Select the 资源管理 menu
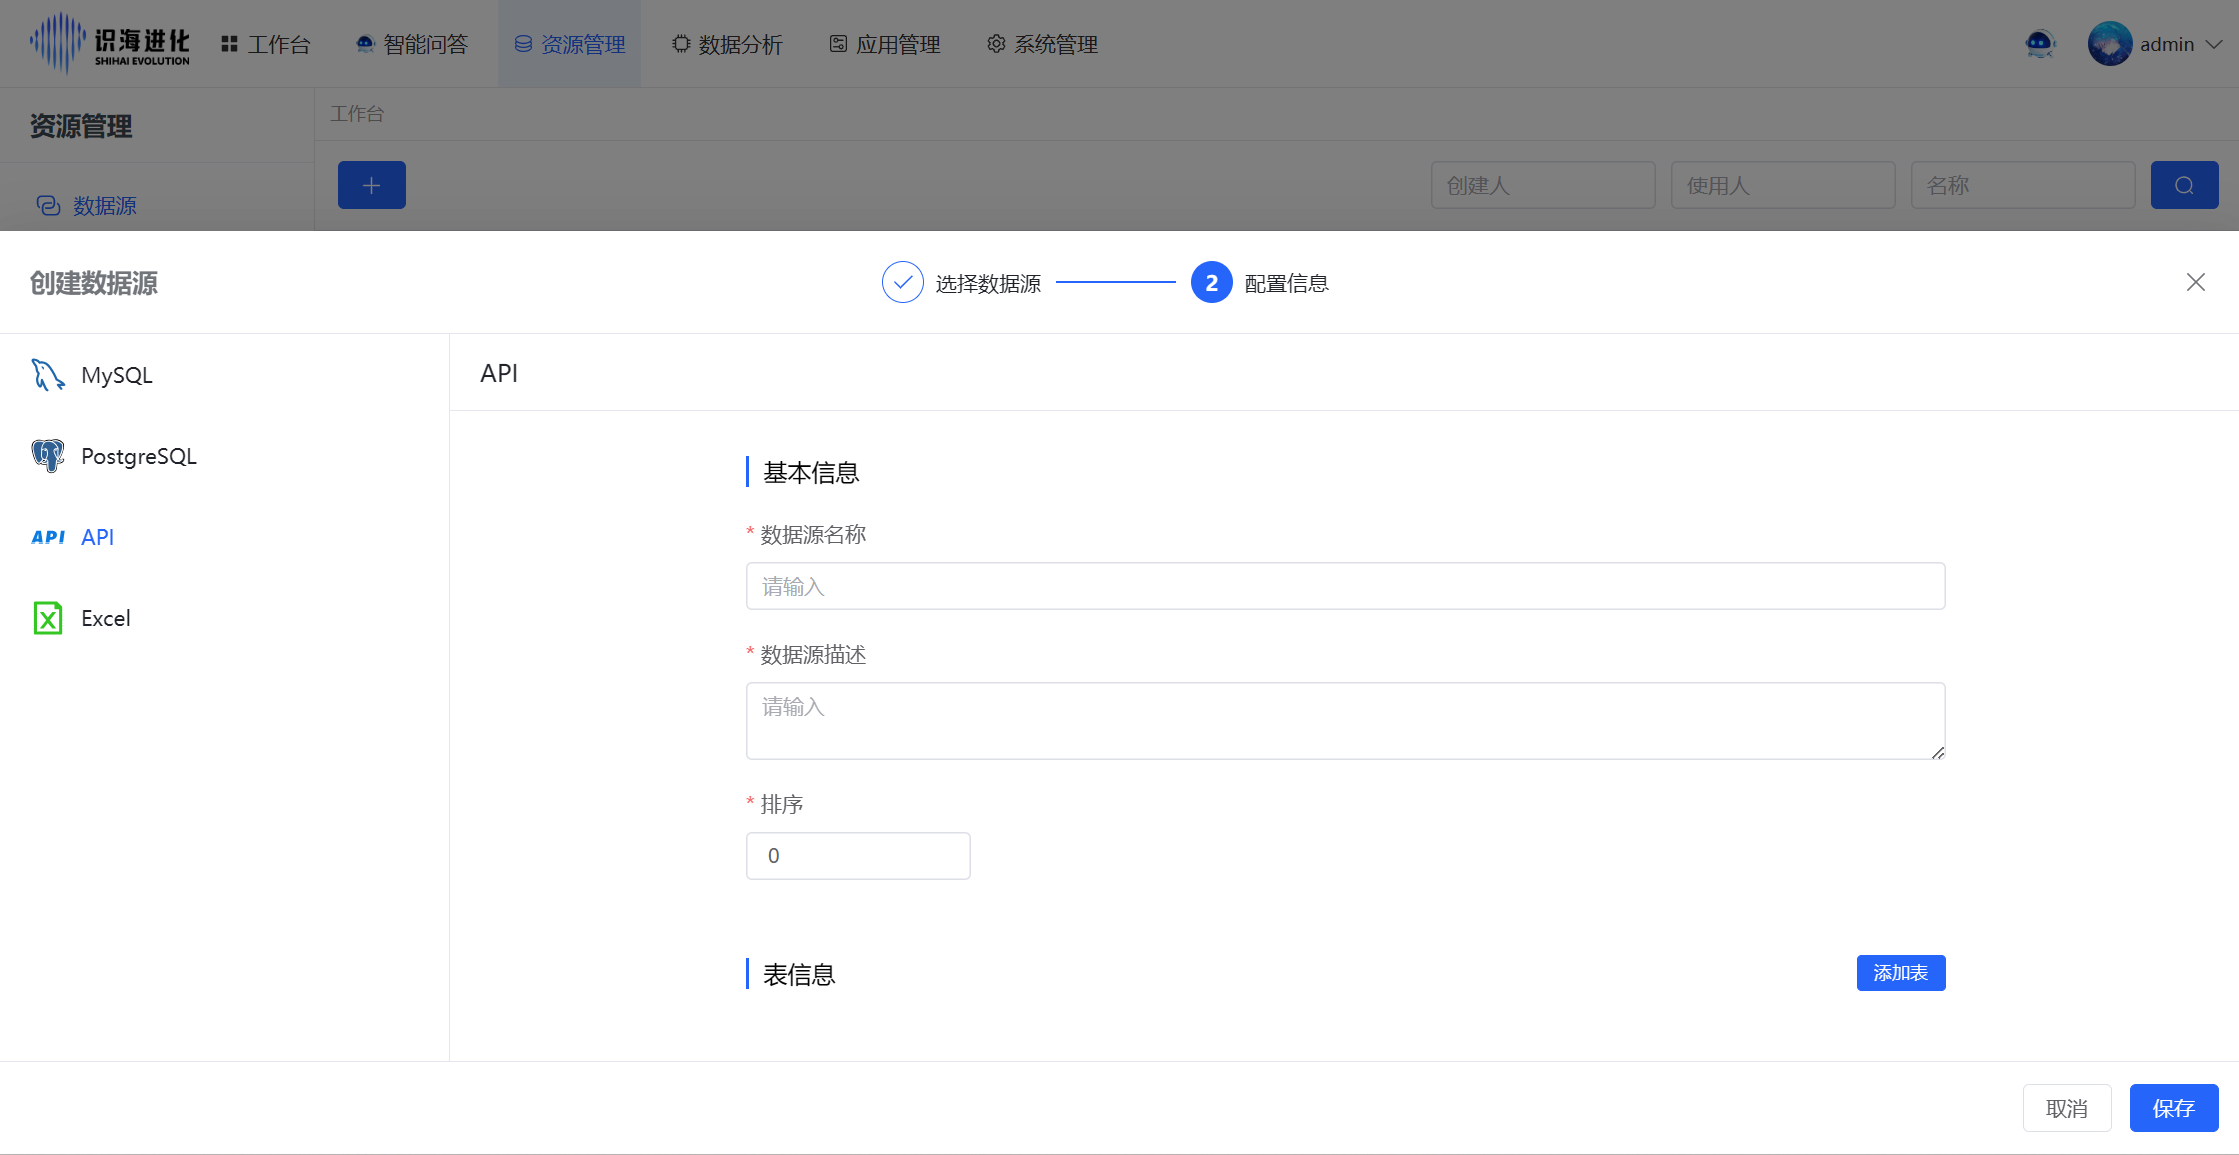Screen dimensions: 2239x1155 569,44
